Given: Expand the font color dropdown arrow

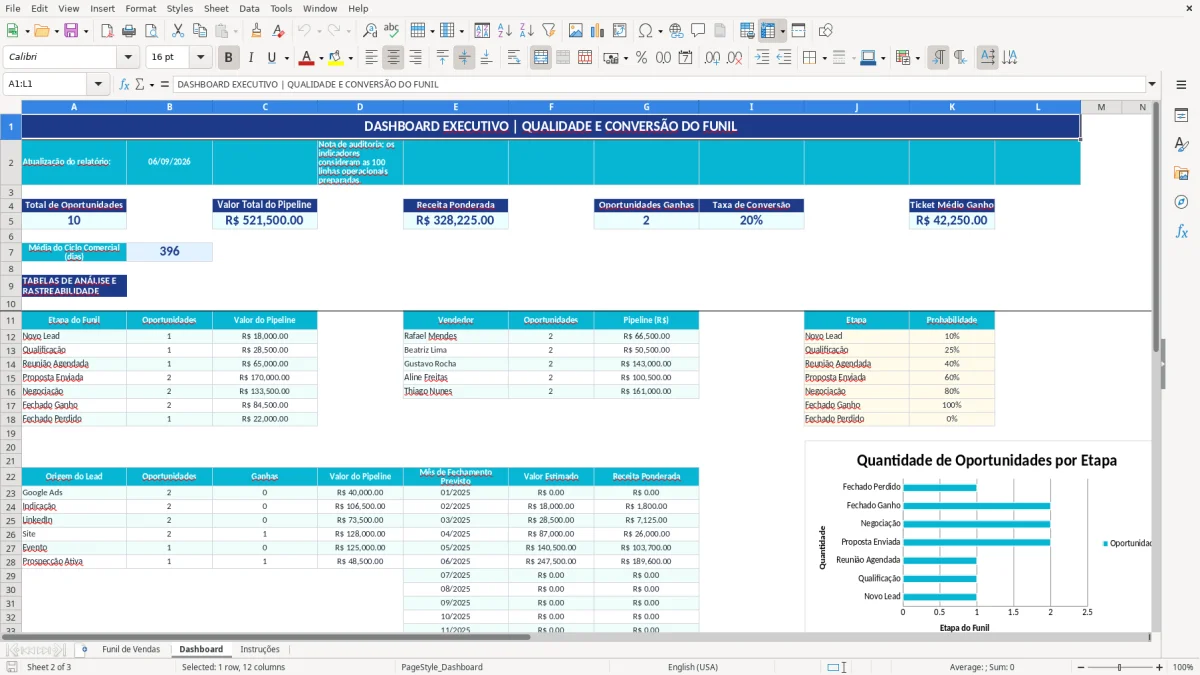Looking at the screenshot, I should pos(320,58).
